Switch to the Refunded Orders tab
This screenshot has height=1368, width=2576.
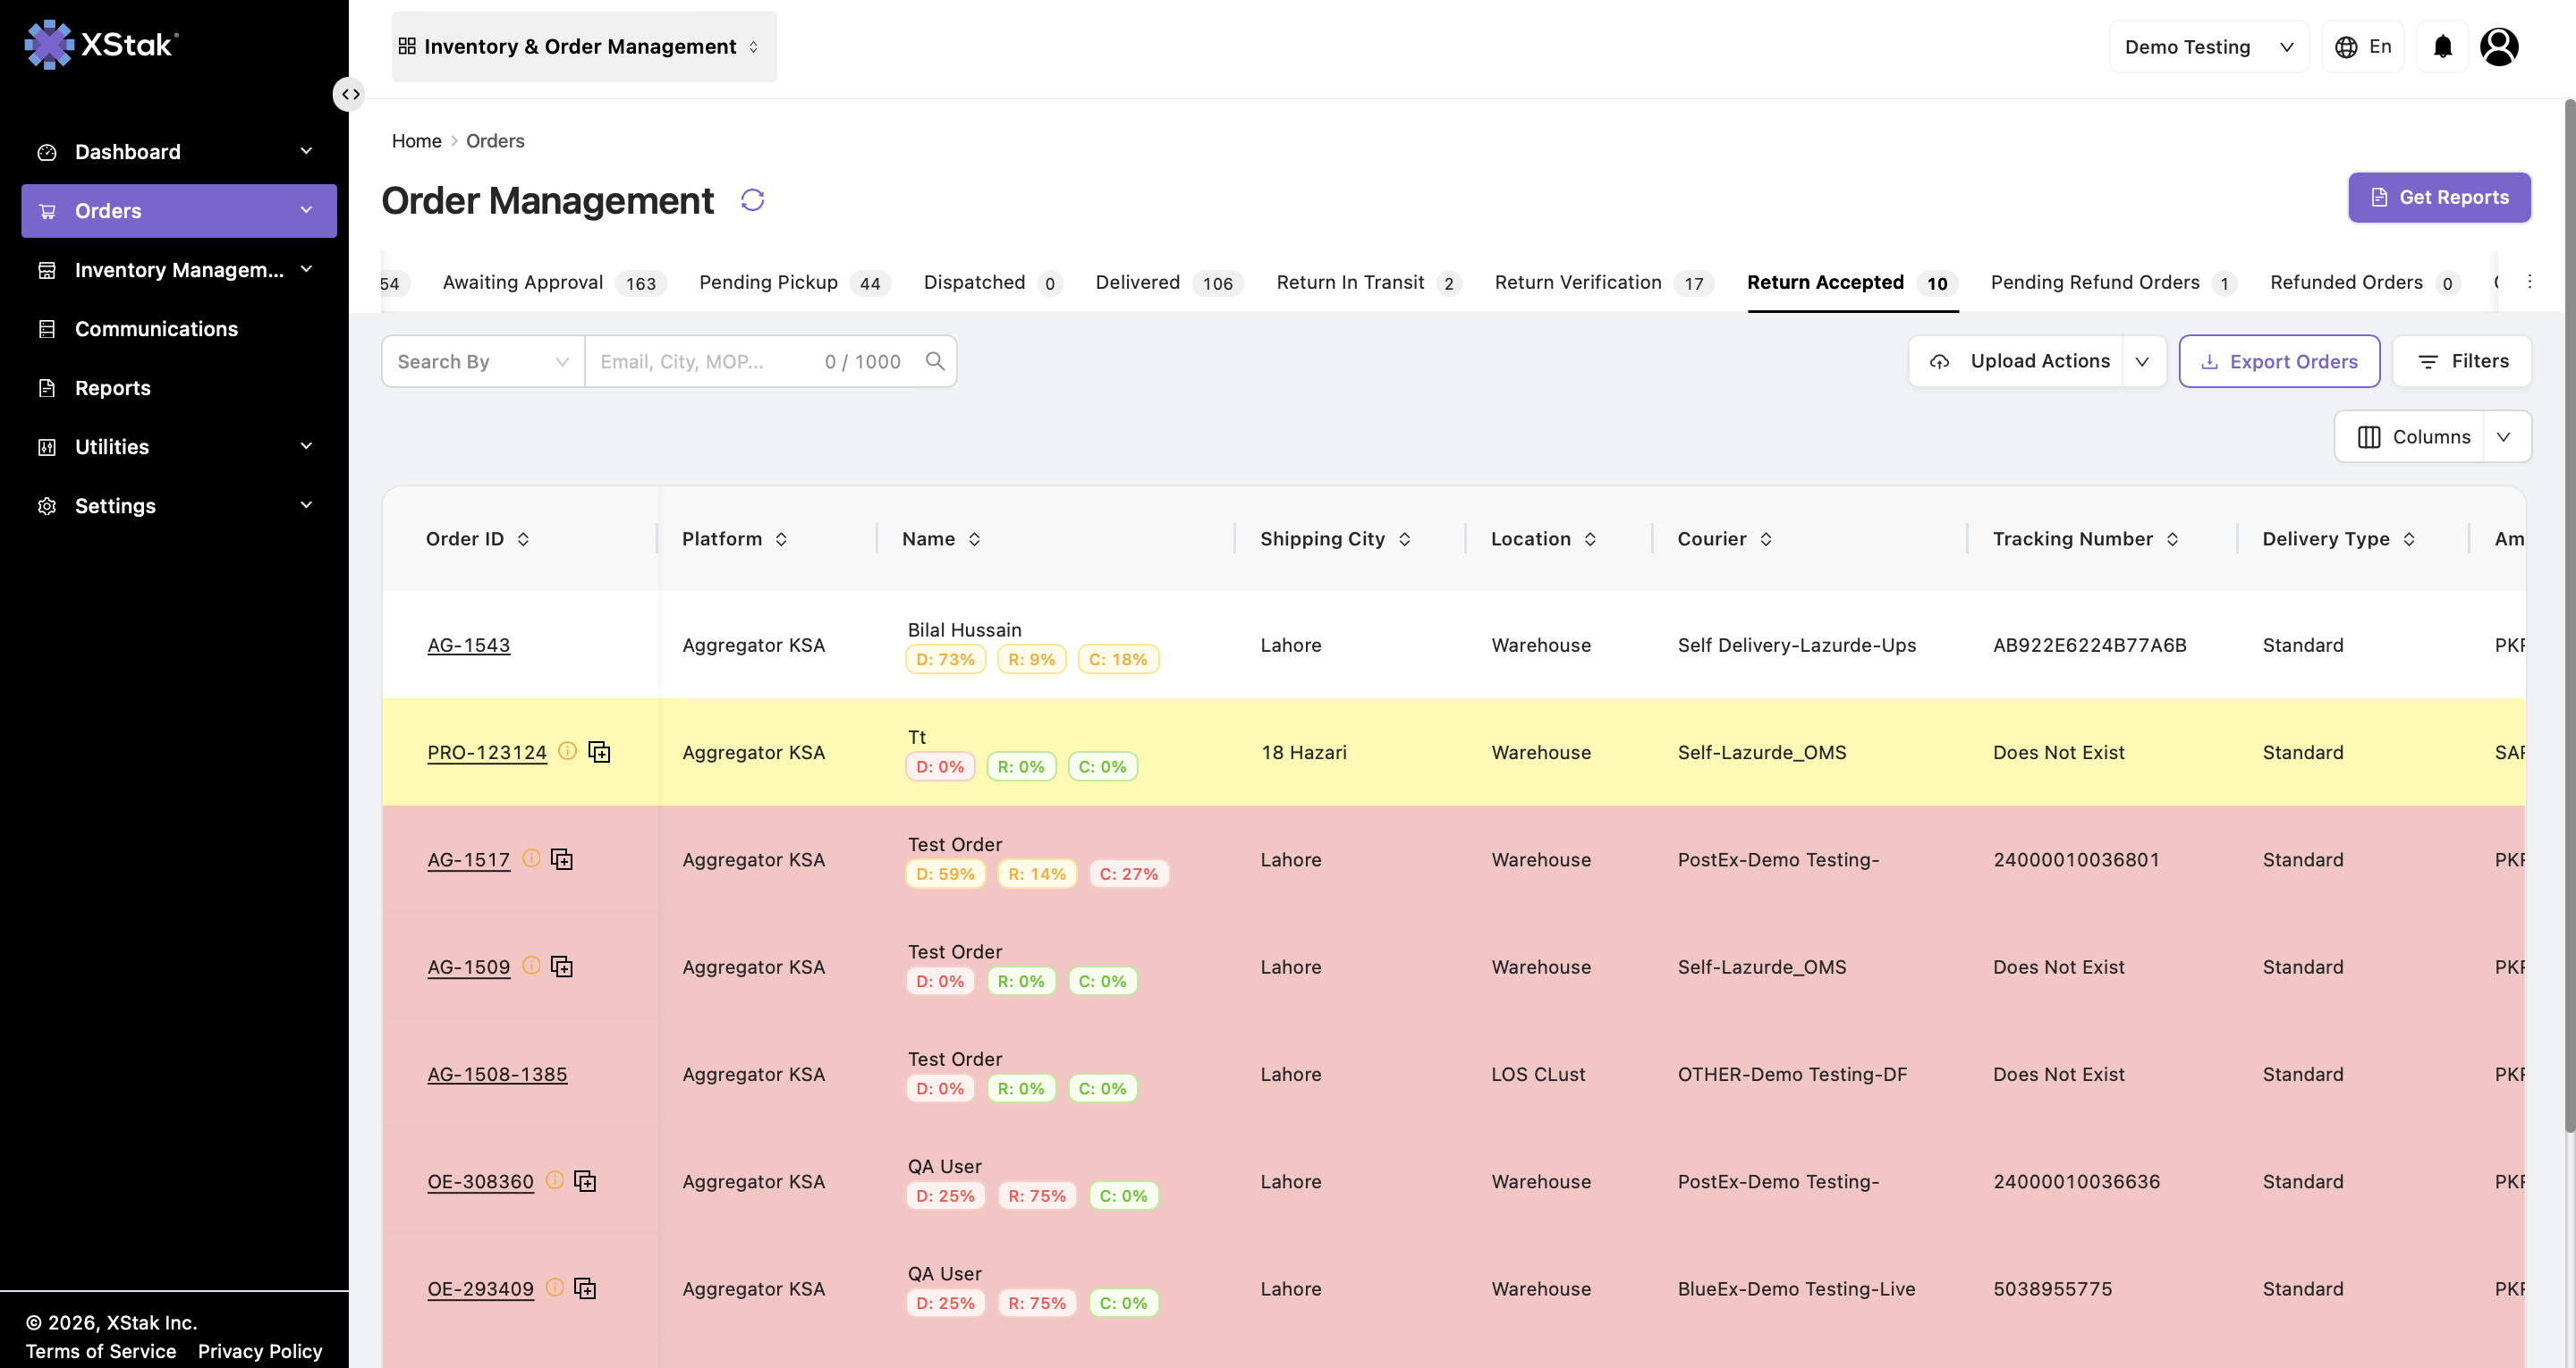pyautogui.click(x=2365, y=282)
